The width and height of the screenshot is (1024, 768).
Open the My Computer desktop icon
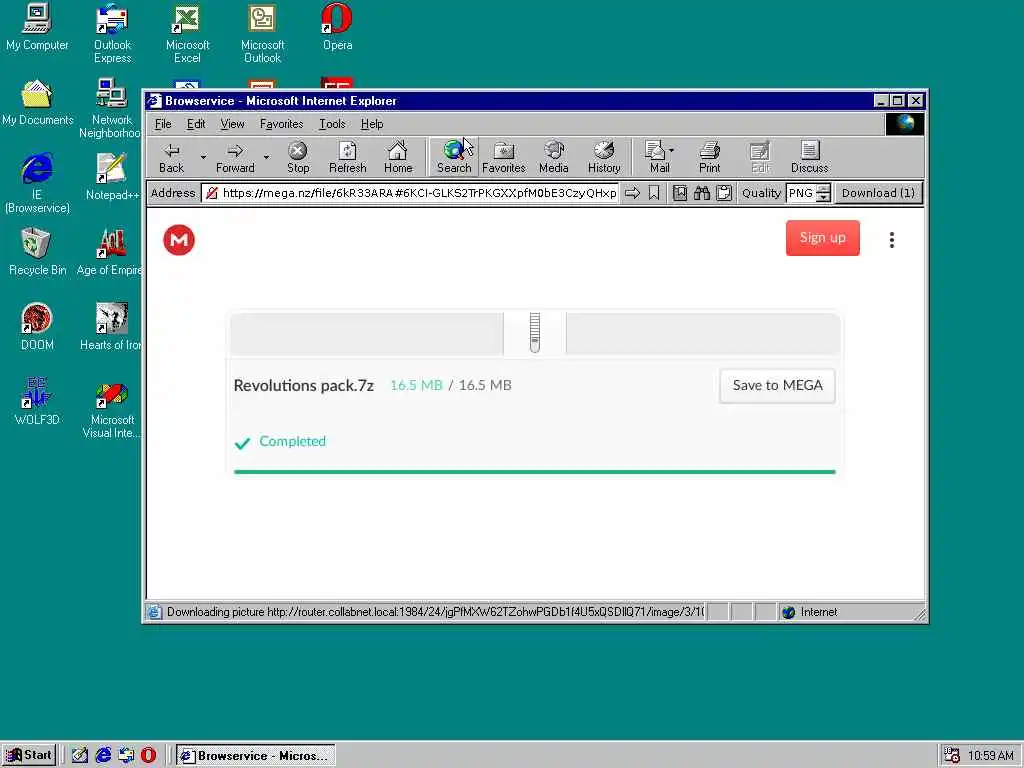click(37, 27)
